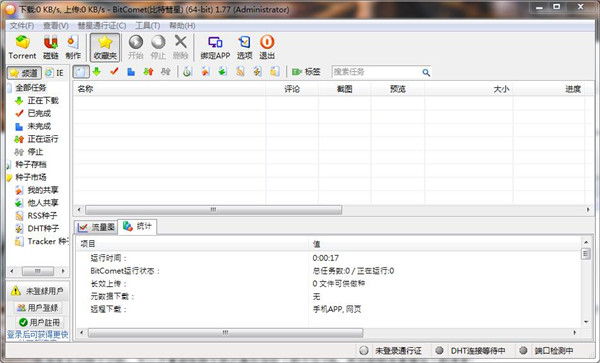Viewport: 600px width, 363px height.
Task: Click the 用户登录 user login button
Action: 38,308
